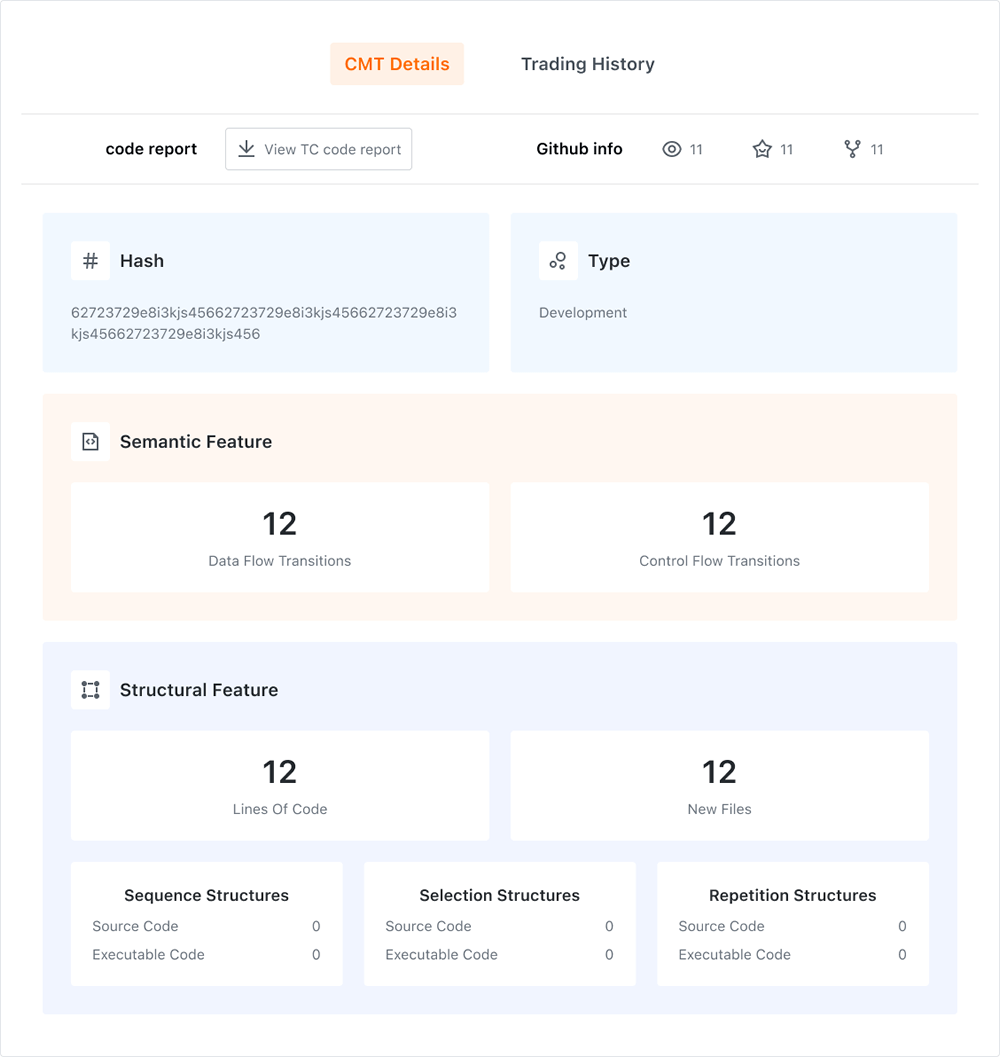The height and width of the screenshot is (1057, 1000).
Task: Click the 12 value above New Files
Action: tap(719, 772)
